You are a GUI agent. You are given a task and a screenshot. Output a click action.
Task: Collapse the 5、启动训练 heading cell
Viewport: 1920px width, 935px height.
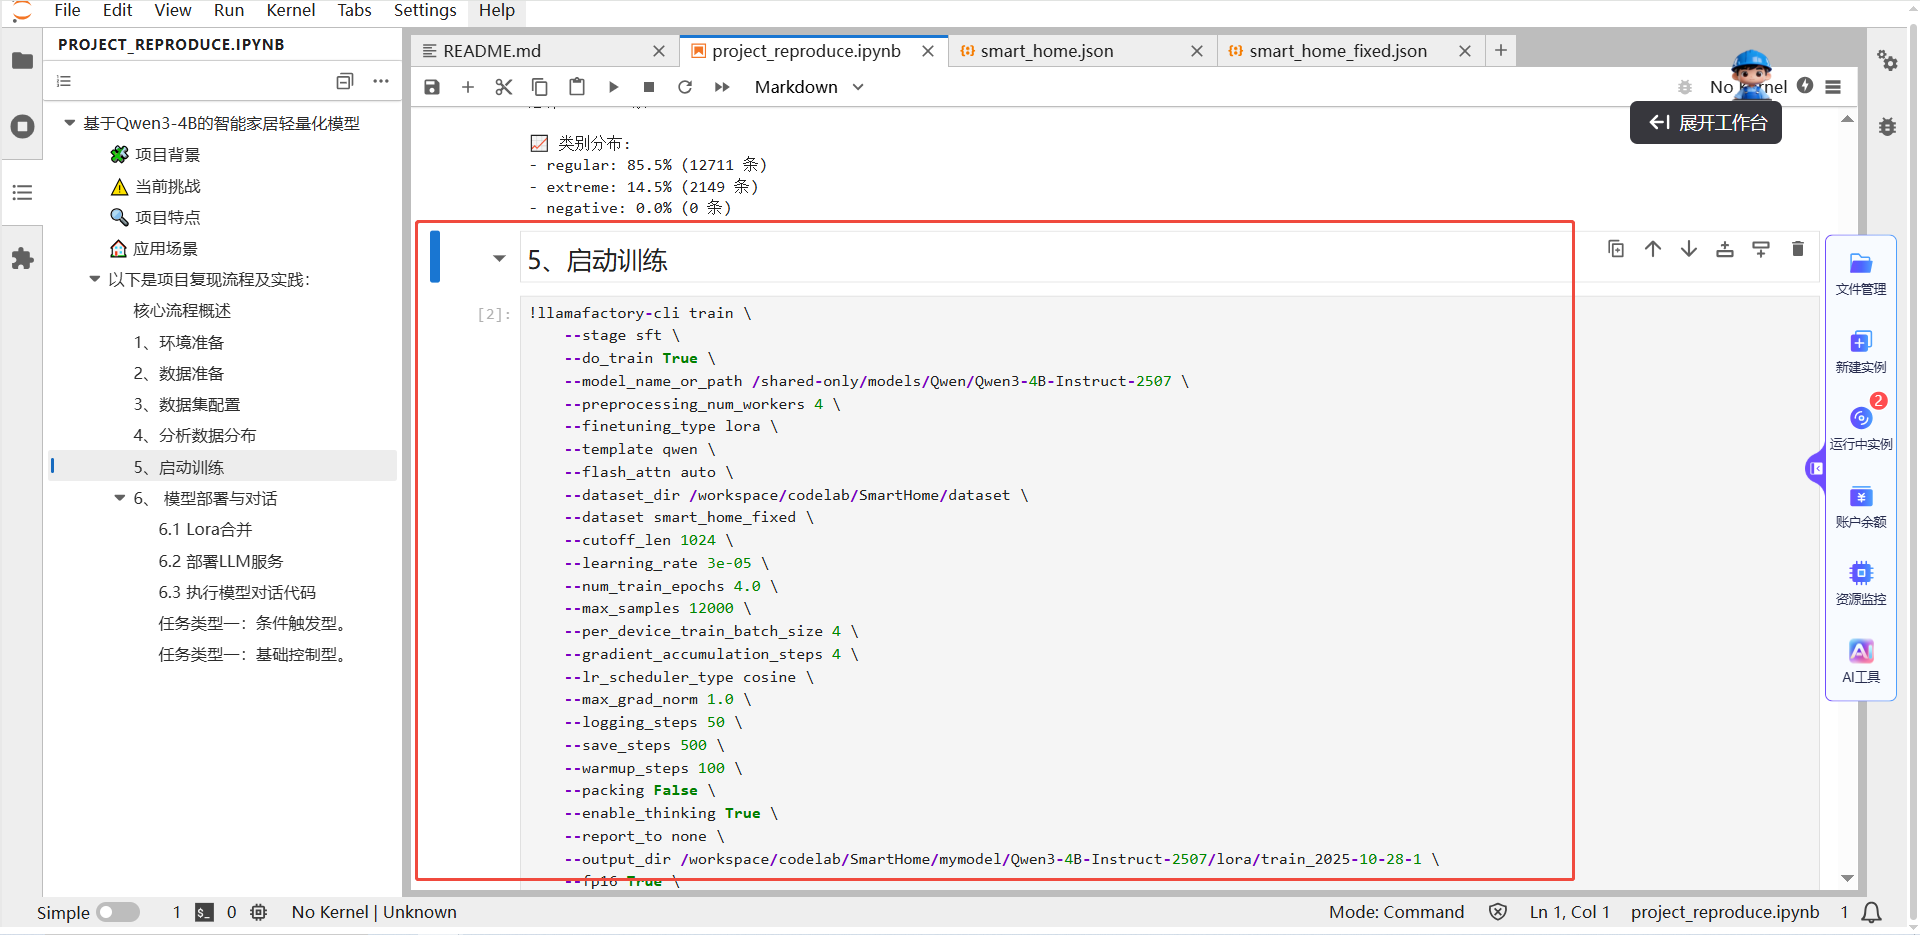(x=499, y=259)
